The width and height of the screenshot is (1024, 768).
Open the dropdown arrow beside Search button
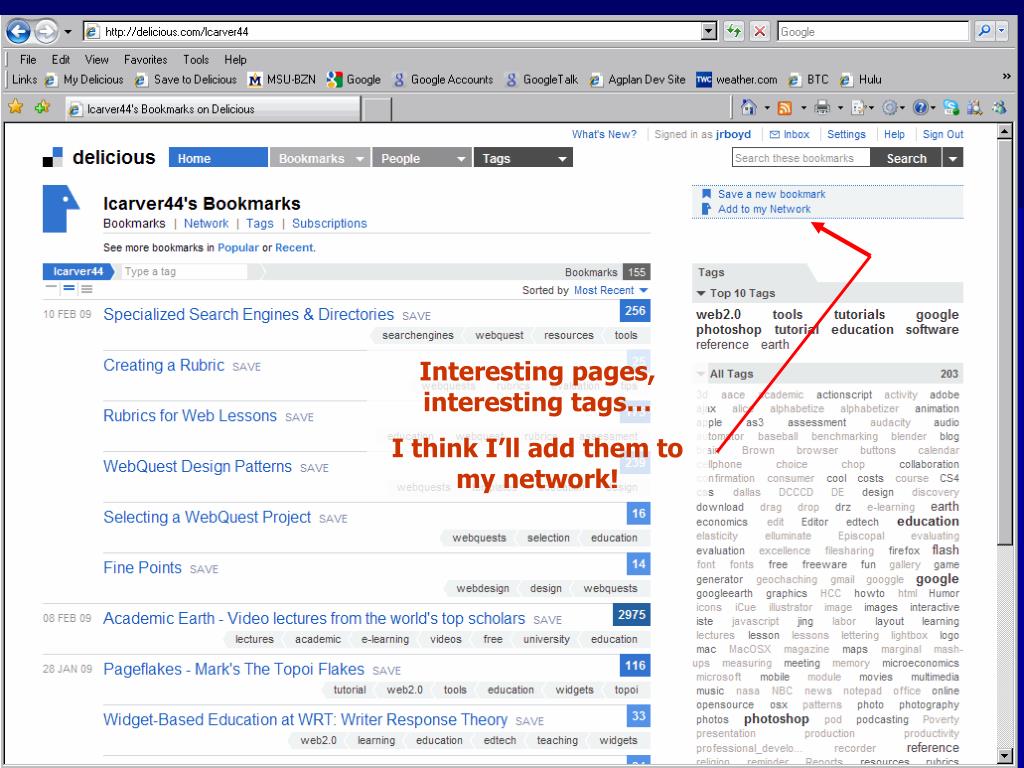[953, 158]
